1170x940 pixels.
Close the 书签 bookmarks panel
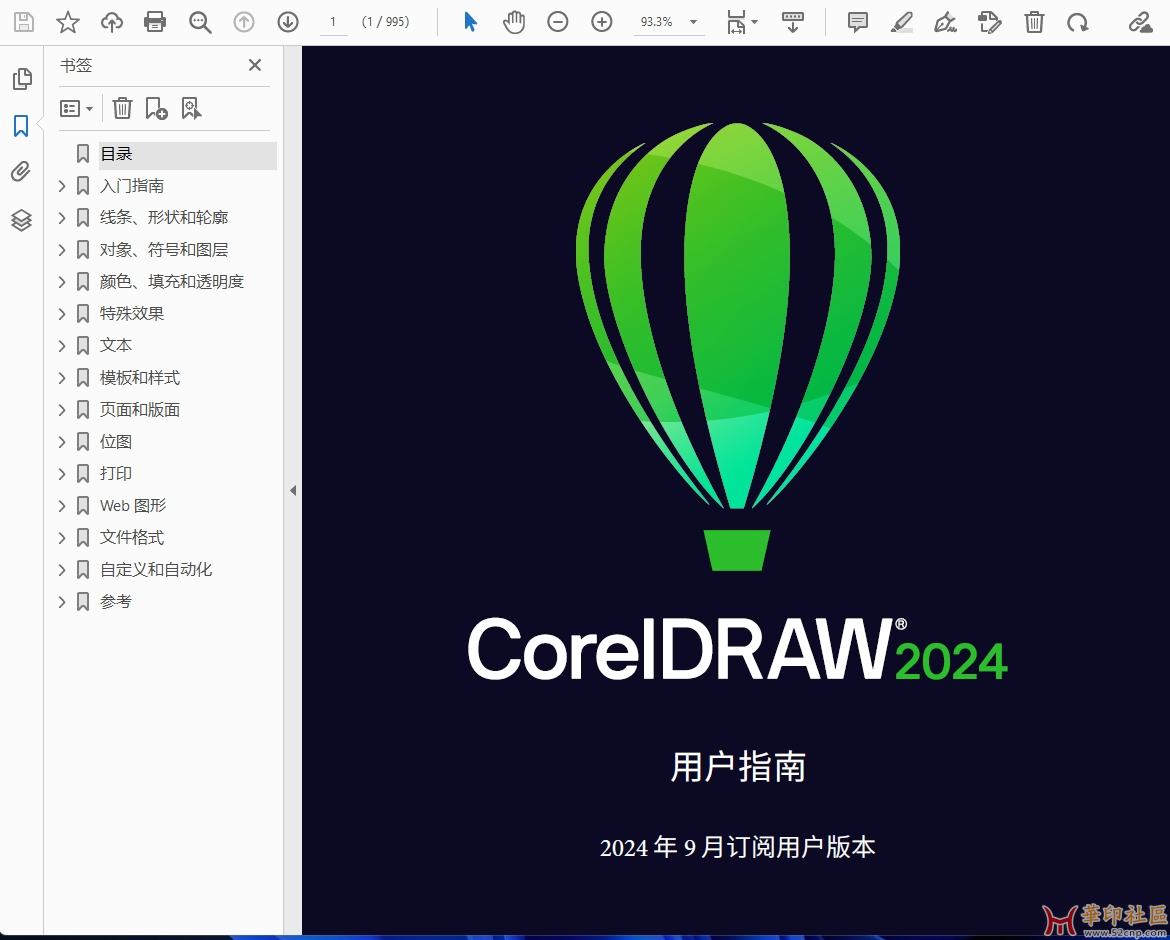pos(255,65)
